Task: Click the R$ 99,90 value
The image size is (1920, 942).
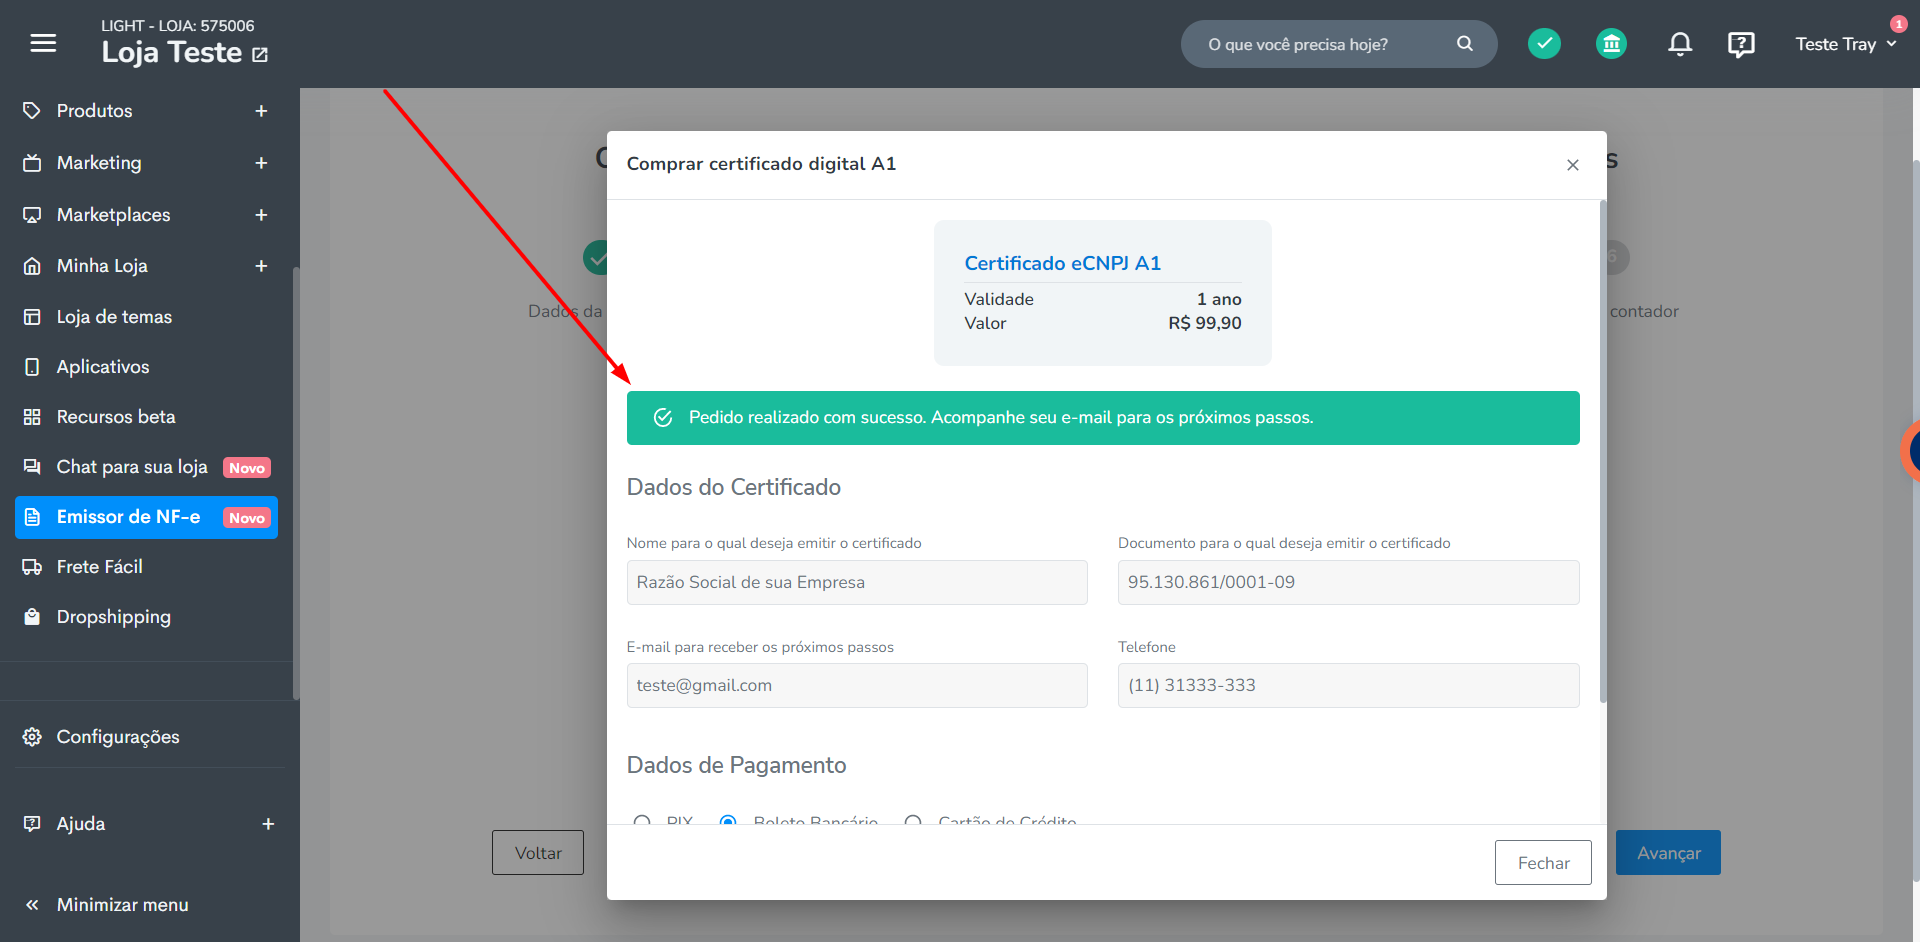Action: (1205, 323)
